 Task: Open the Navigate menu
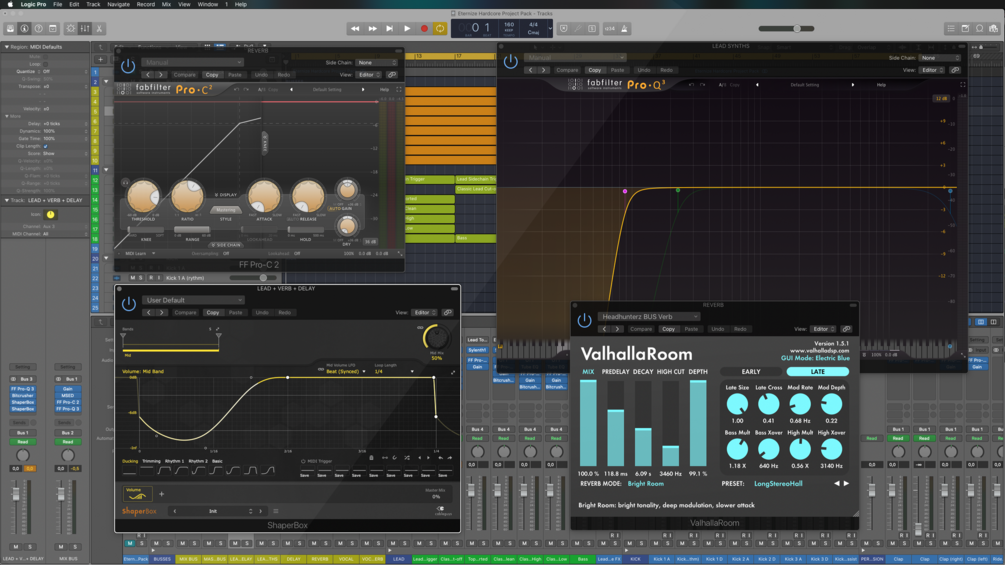[x=119, y=4]
